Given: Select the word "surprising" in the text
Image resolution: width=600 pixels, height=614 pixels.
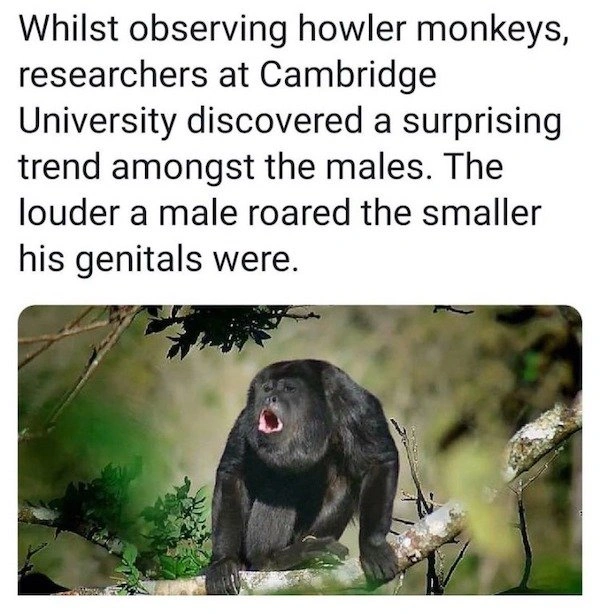Looking at the screenshot, I should pyautogui.click(x=480, y=123).
